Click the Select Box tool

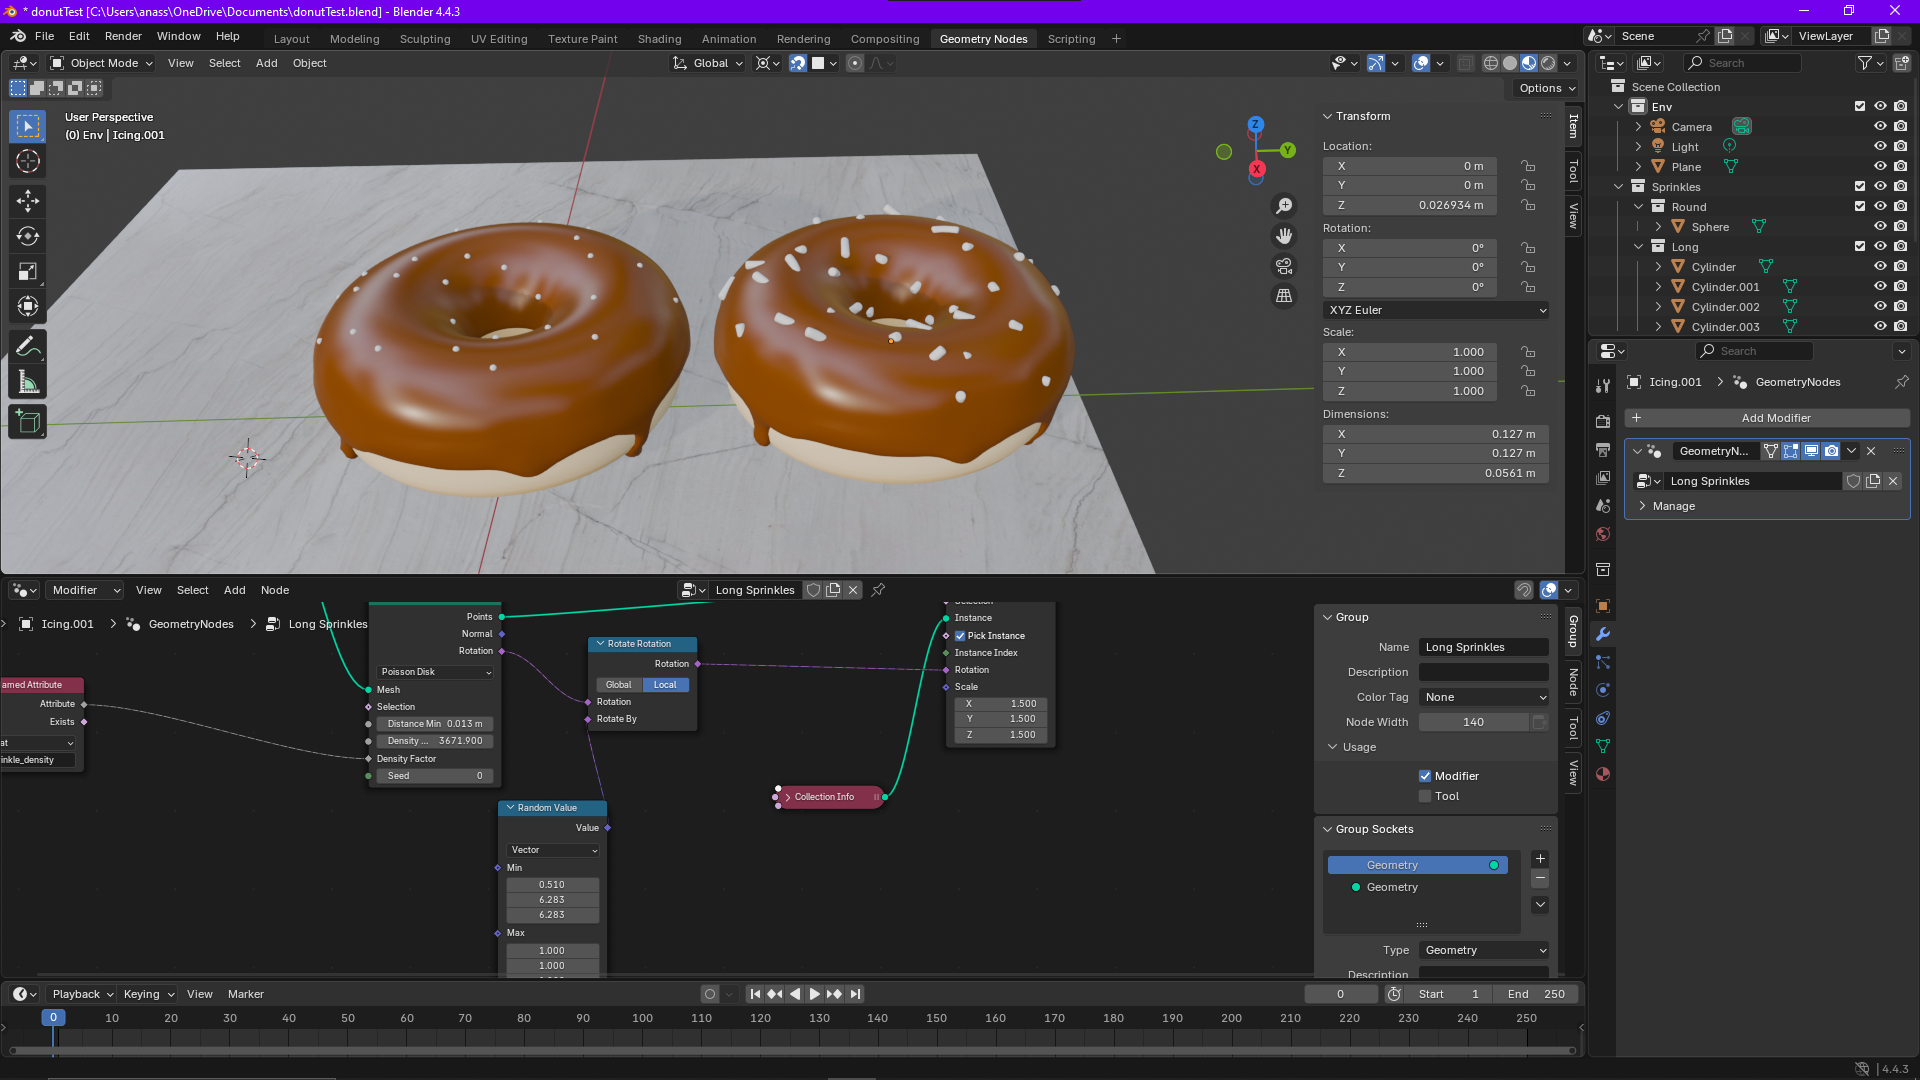tap(28, 126)
